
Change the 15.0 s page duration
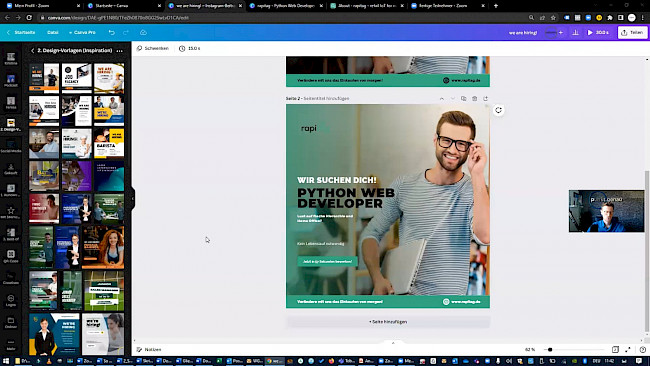[x=189, y=48]
